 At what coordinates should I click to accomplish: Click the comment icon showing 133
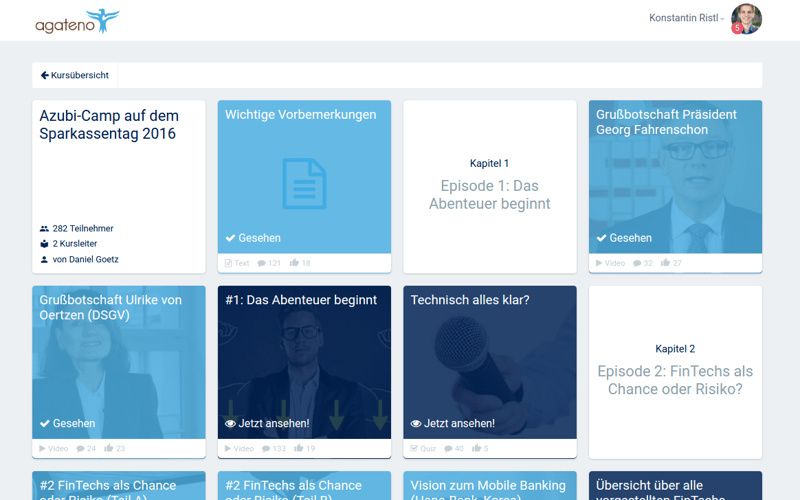(266, 449)
